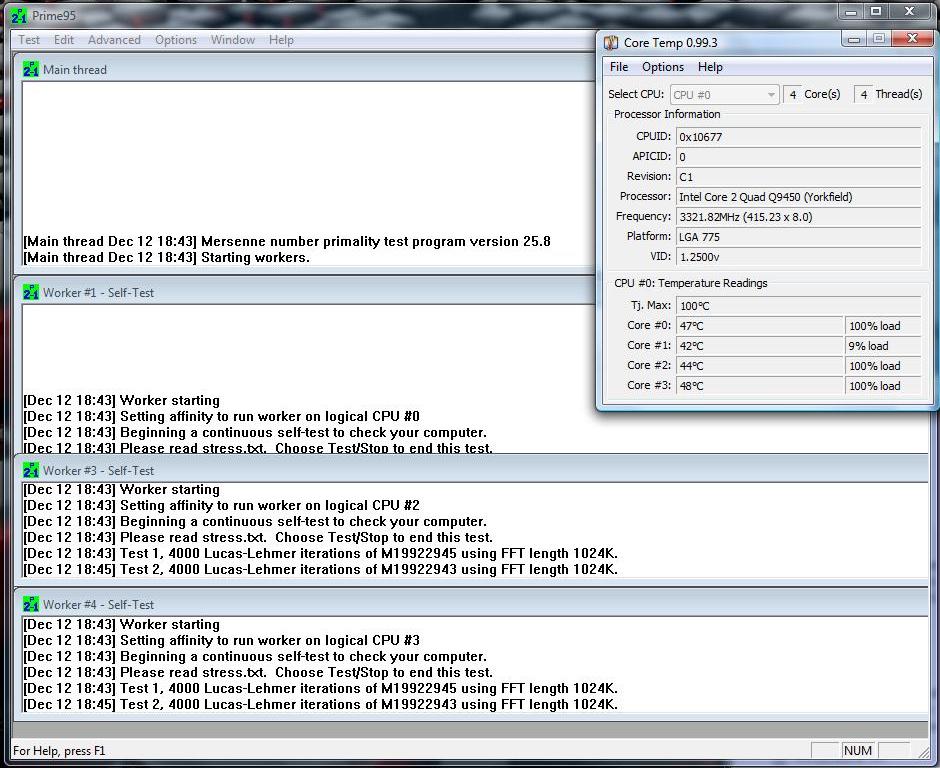The width and height of the screenshot is (940, 768).
Task: Click the Main thread window icon
Action: click(x=31, y=70)
